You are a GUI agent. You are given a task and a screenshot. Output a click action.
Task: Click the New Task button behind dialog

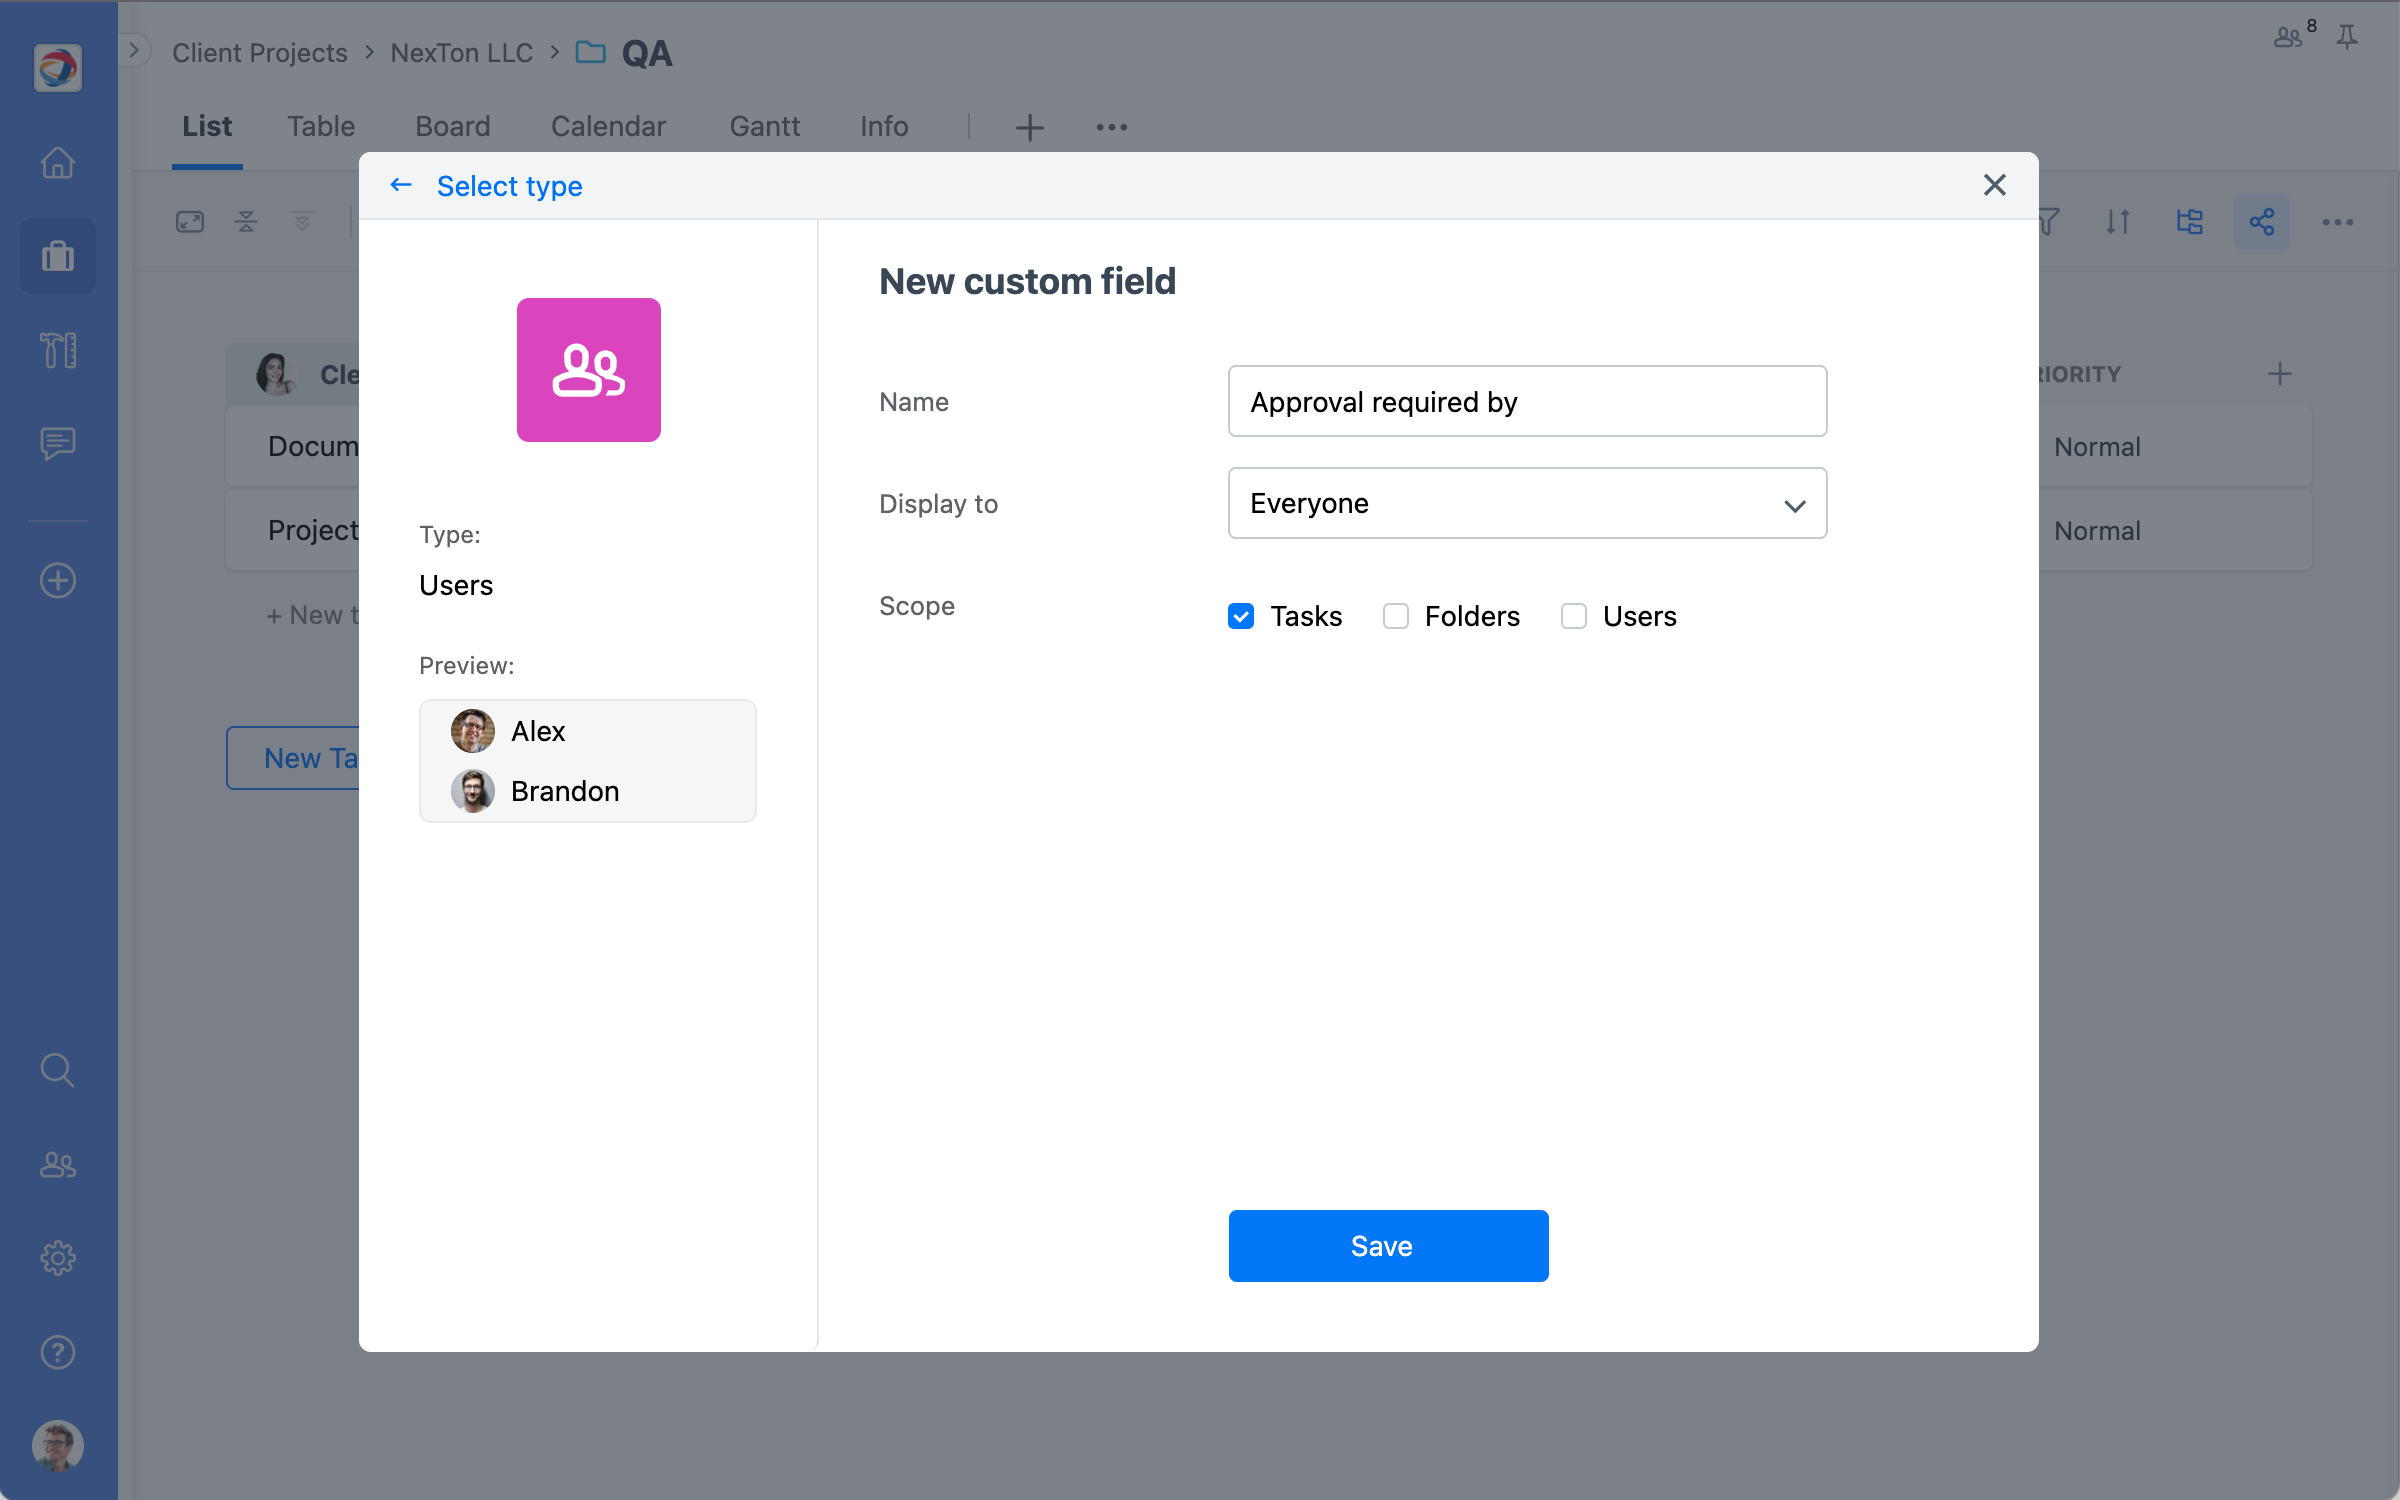click(x=294, y=758)
